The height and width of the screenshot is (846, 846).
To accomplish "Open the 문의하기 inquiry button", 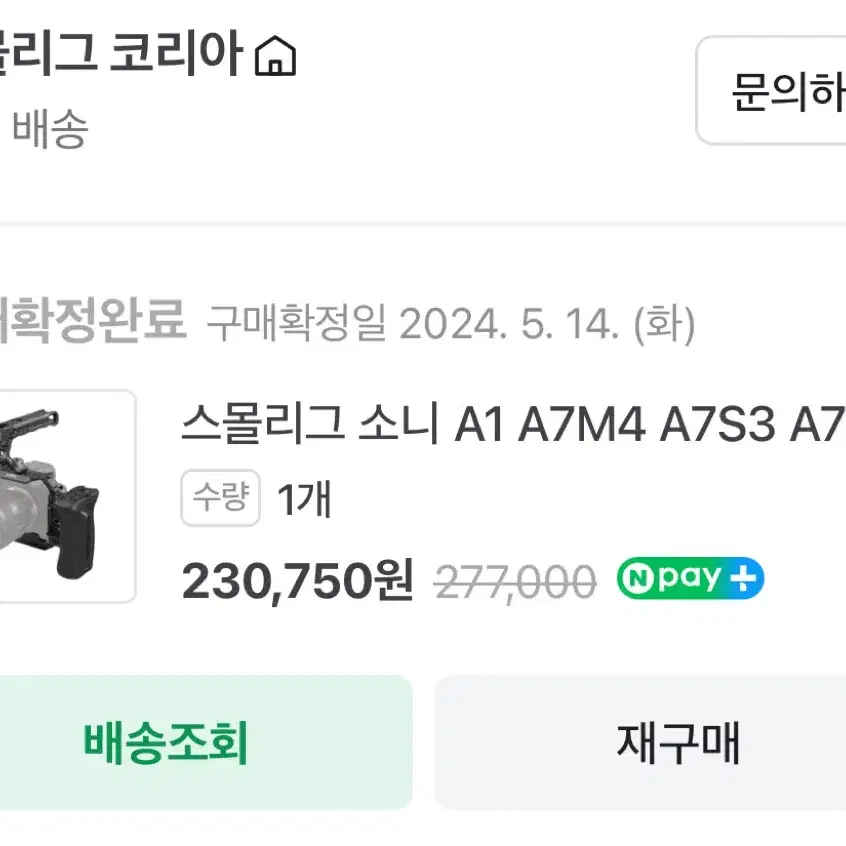I will click(x=771, y=91).
